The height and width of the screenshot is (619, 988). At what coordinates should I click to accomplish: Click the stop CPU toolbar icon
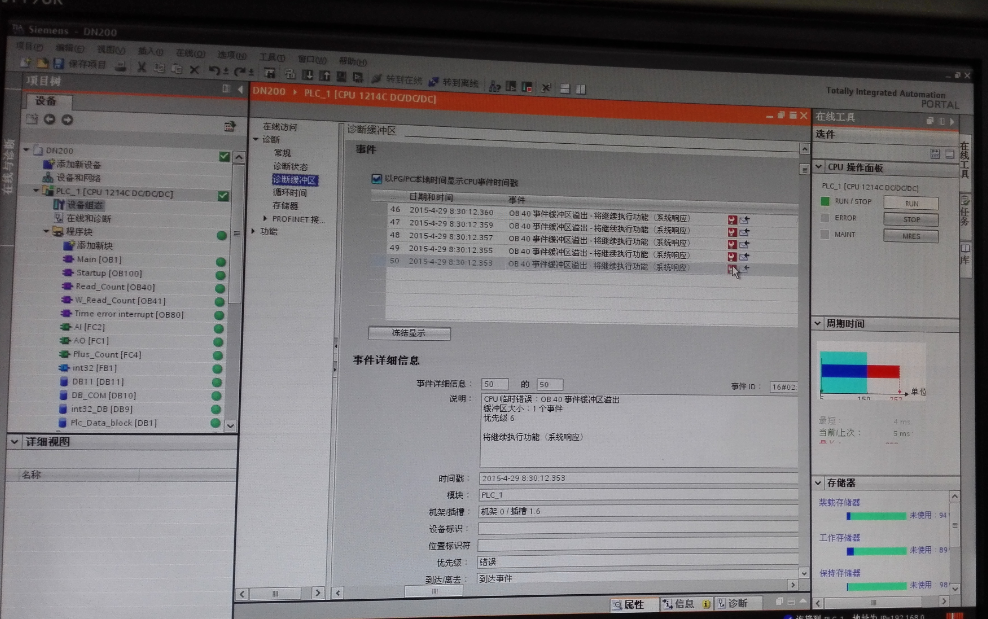tap(527, 87)
